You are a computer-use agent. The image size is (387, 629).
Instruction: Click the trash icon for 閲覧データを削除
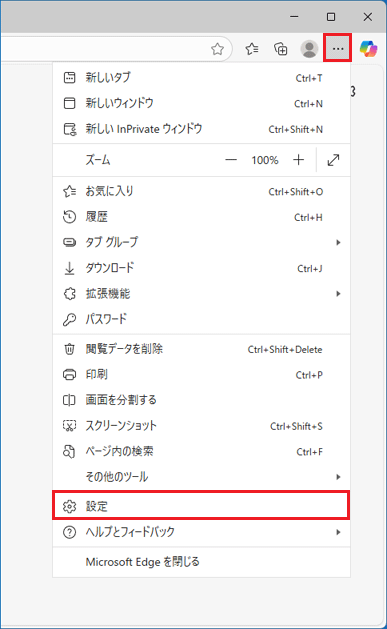[69, 349]
